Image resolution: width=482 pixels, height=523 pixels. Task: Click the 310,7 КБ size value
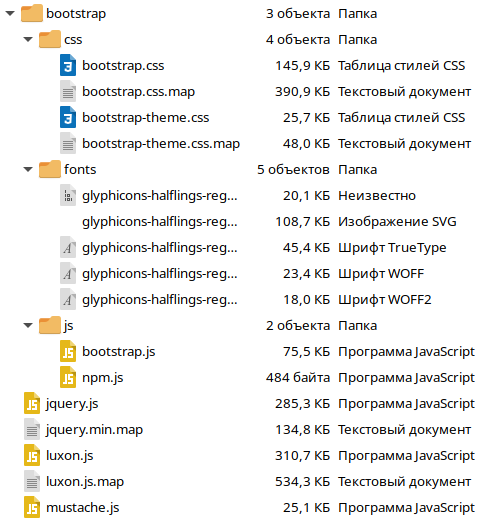point(303,456)
